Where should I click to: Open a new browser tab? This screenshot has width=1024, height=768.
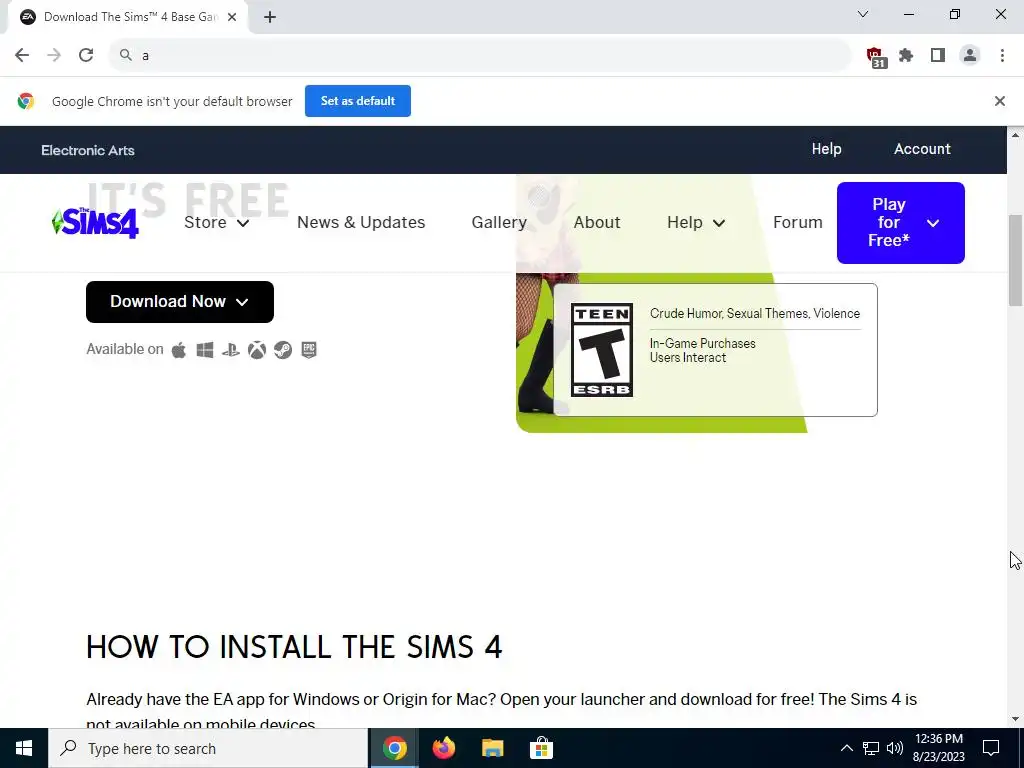[x=270, y=17]
